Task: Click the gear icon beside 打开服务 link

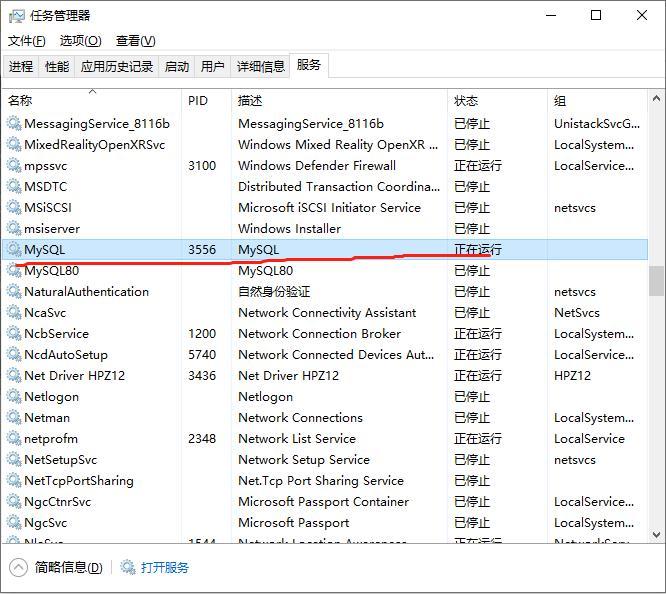Action: 128,567
